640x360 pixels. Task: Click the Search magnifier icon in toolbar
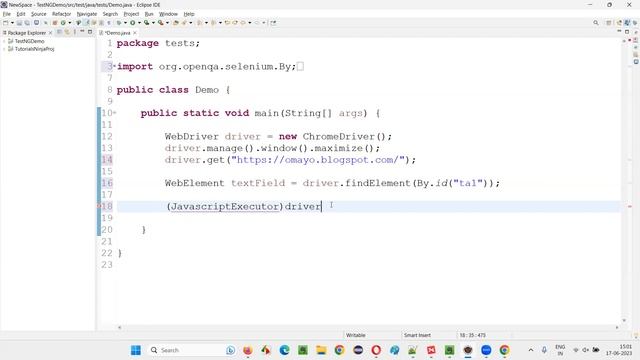[596, 23]
